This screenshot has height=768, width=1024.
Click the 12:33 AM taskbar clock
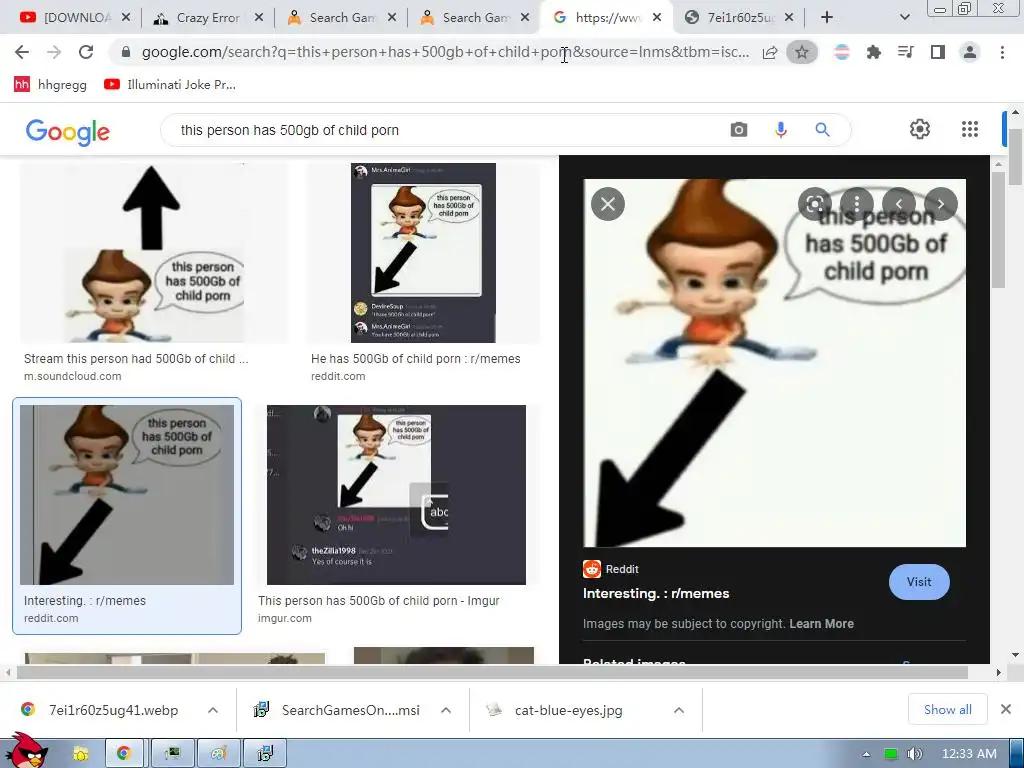click(x=969, y=754)
